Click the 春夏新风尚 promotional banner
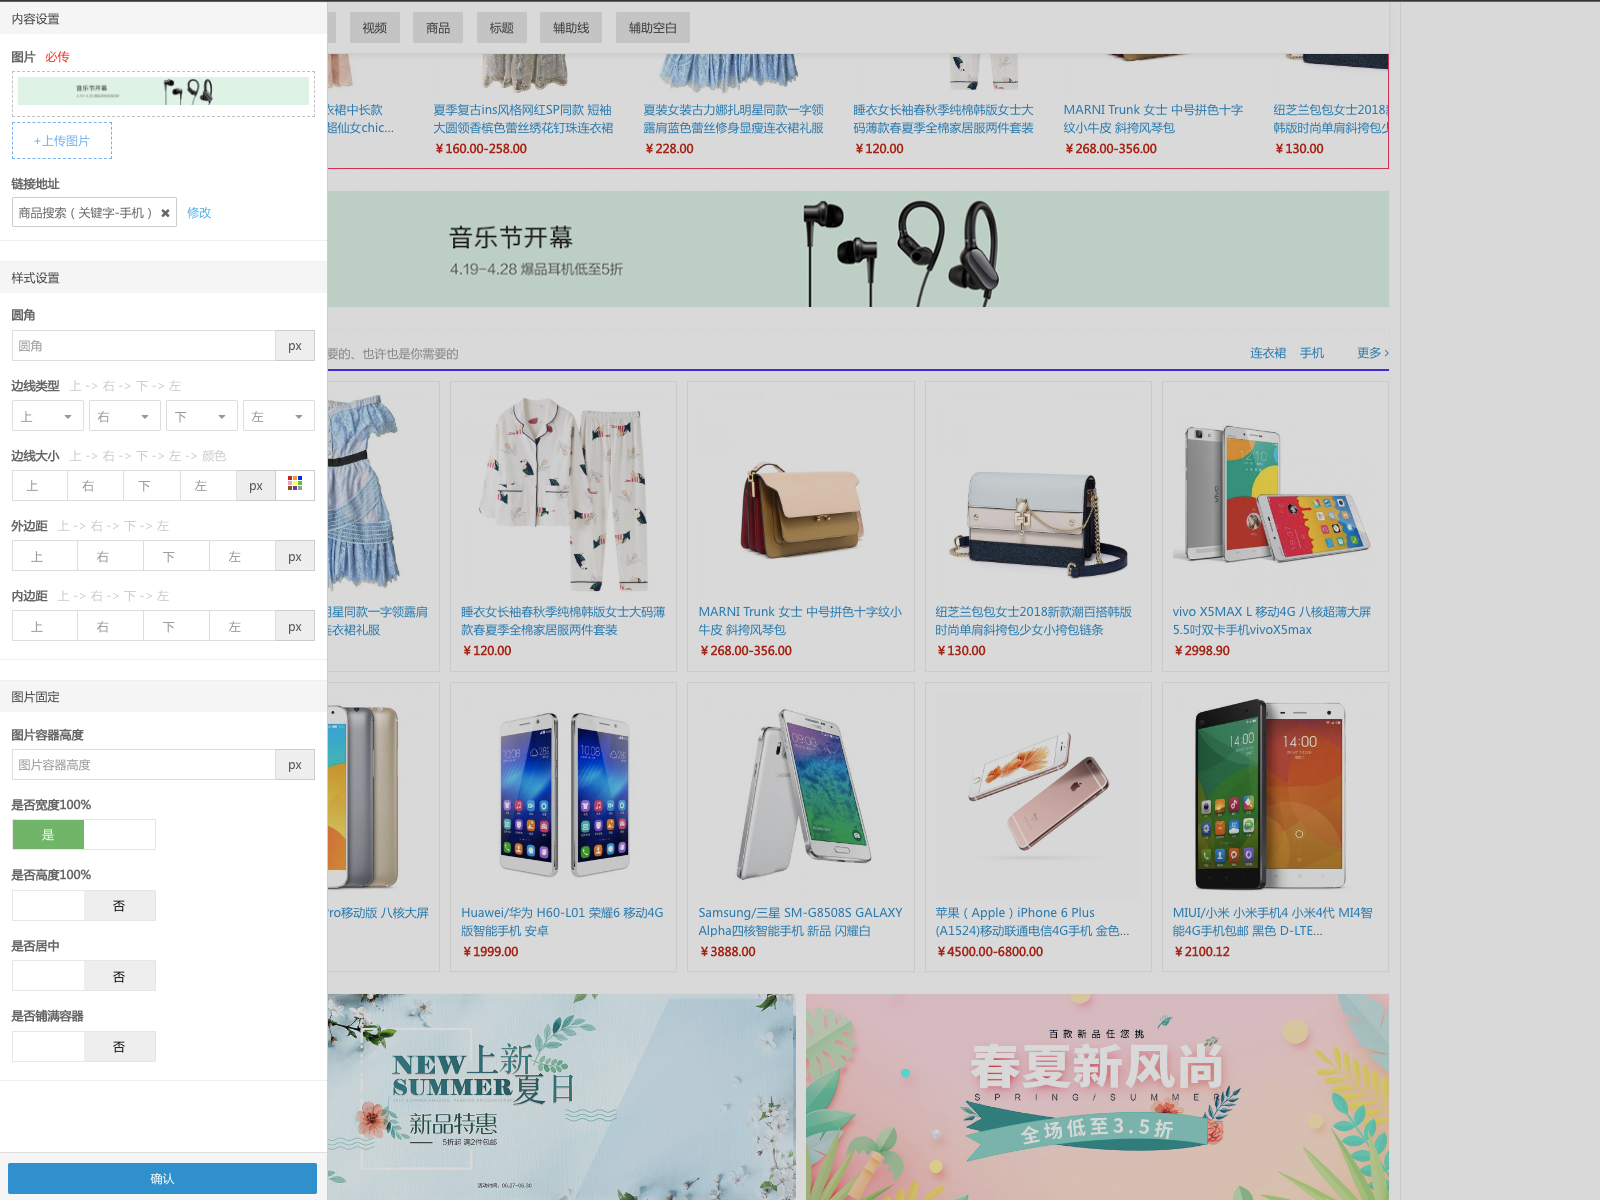 (1097, 1097)
